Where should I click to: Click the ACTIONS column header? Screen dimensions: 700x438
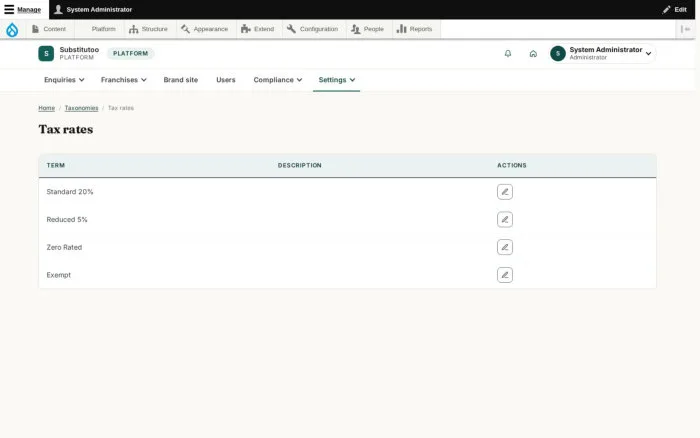pos(512,165)
